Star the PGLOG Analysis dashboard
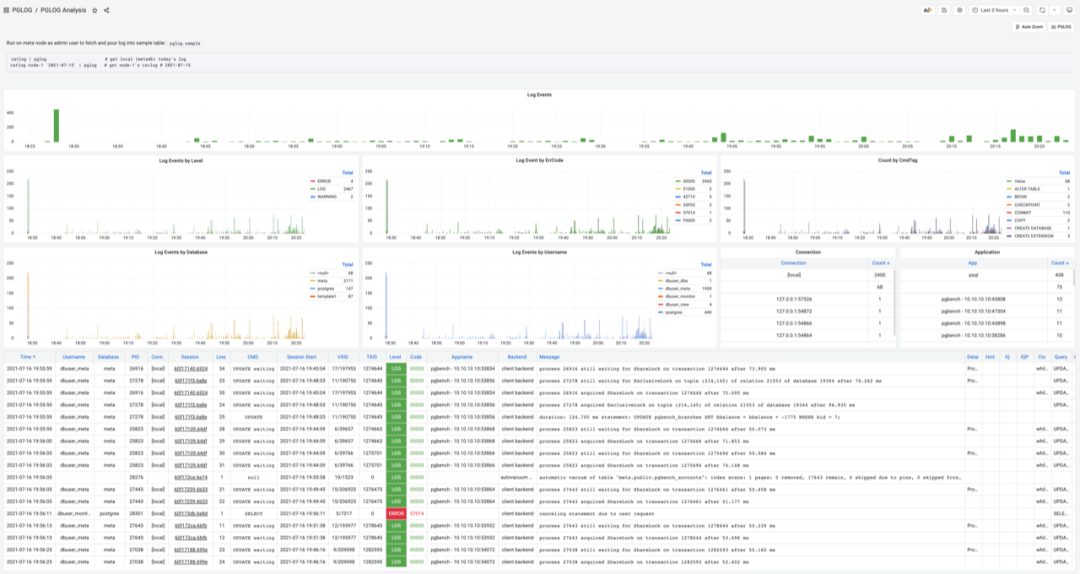The height and width of the screenshot is (574, 1080). tap(95, 10)
